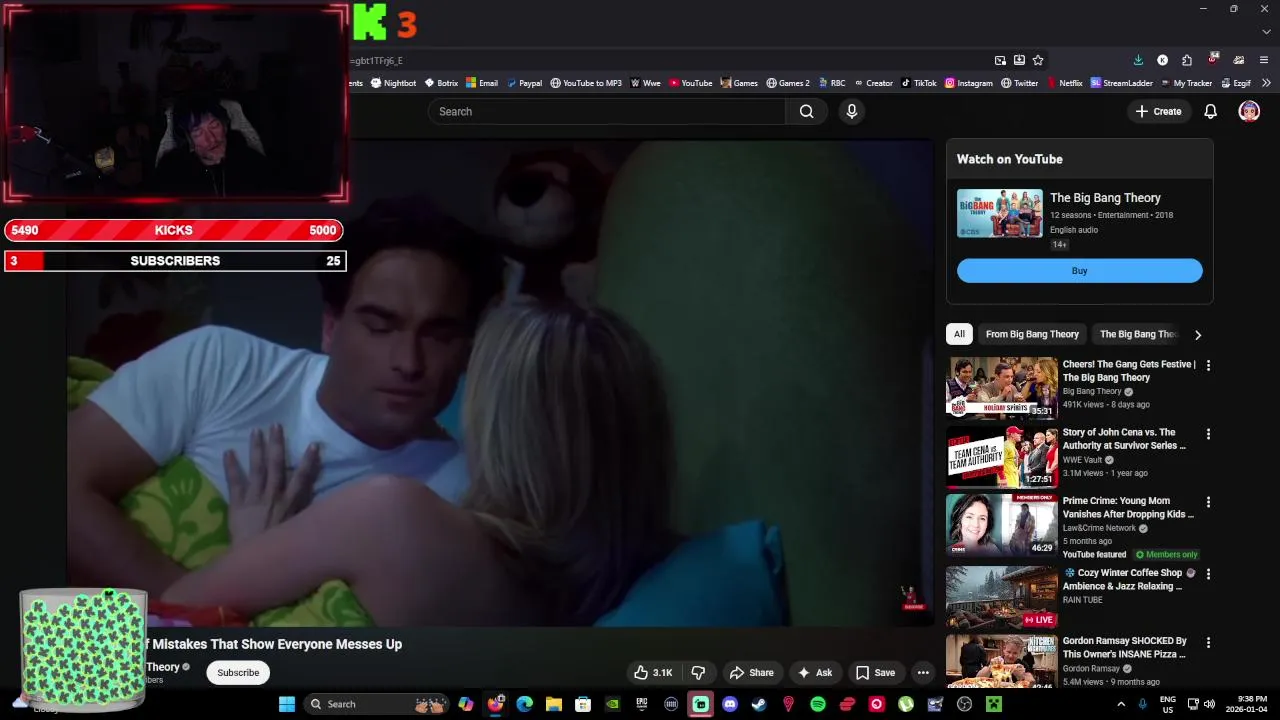
Task: Click the Ask button under the video
Action: [814, 673]
